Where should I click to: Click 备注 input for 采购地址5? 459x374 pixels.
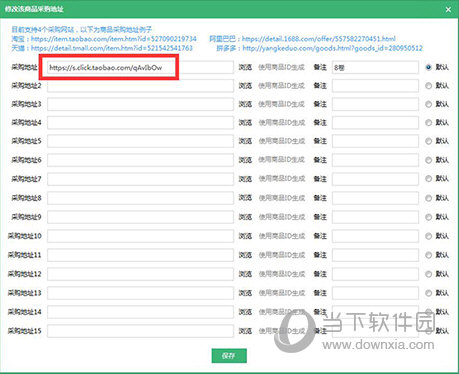tap(375, 141)
